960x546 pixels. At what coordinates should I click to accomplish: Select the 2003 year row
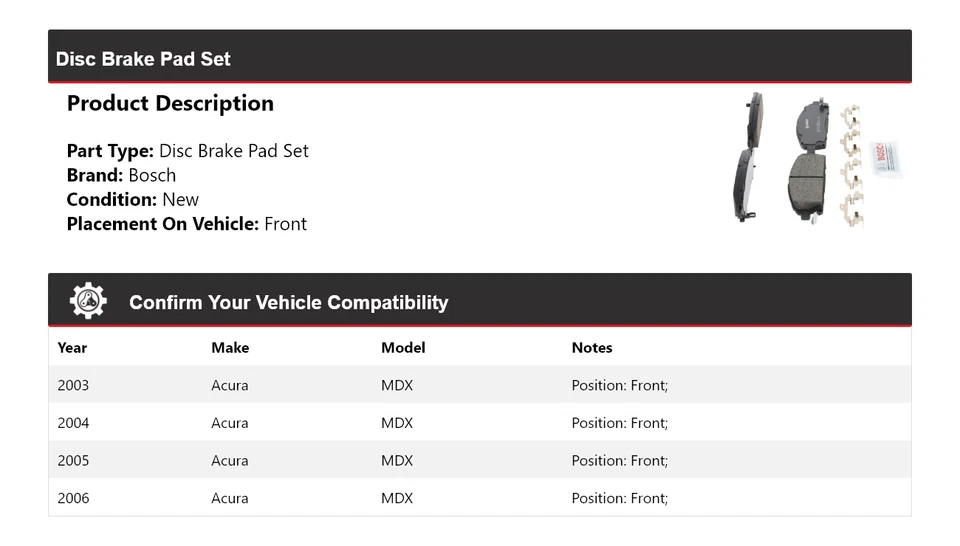(73, 385)
